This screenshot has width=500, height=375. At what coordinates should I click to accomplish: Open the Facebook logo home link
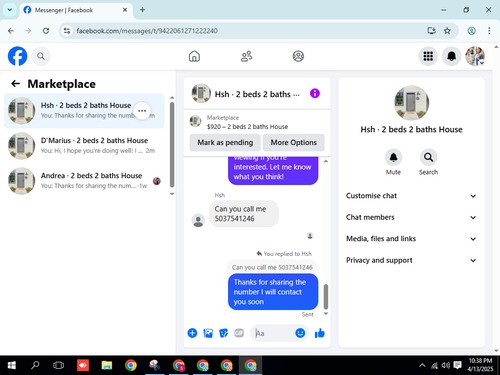coord(17,56)
